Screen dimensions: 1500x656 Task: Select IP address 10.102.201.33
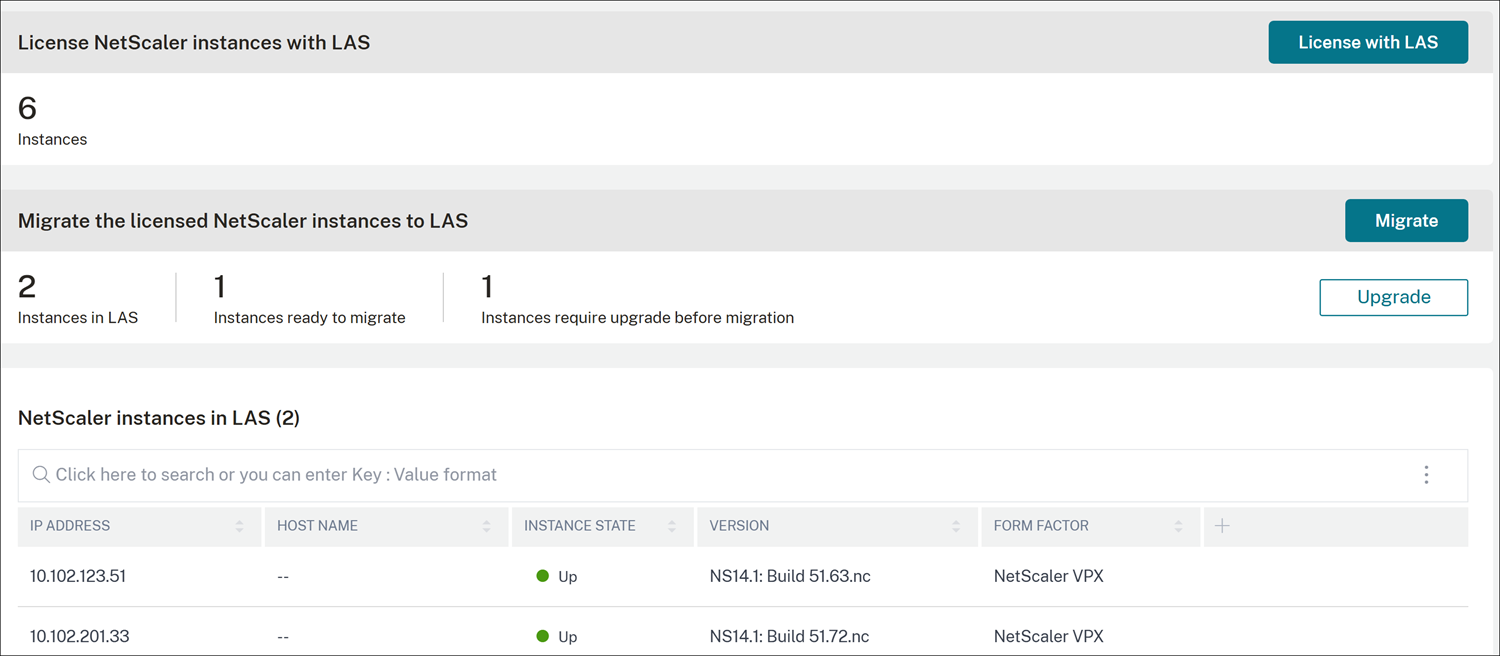click(80, 636)
